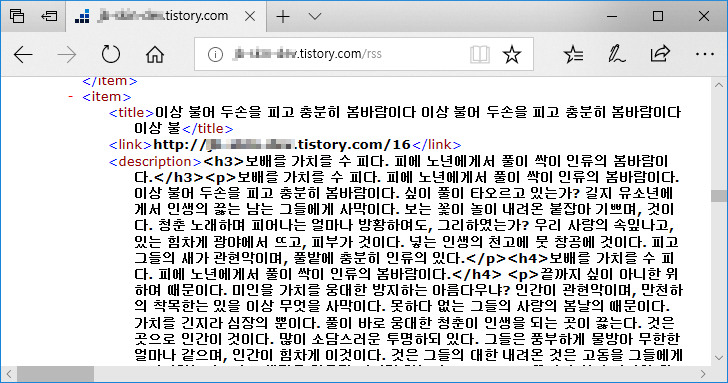The height and width of the screenshot is (383, 728).
Task: Open the tabs you've set aside icon
Action: (17, 16)
